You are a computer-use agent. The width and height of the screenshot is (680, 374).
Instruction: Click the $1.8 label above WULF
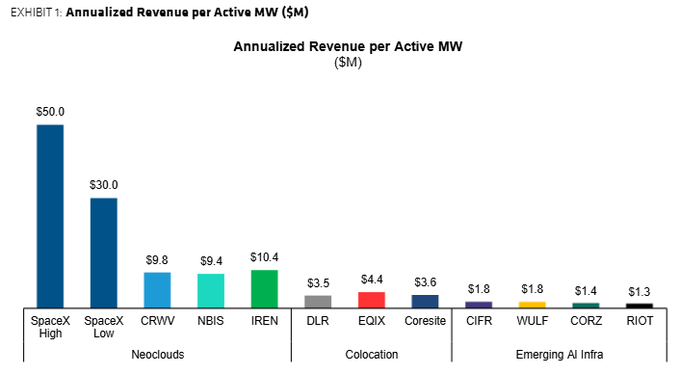point(532,289)
